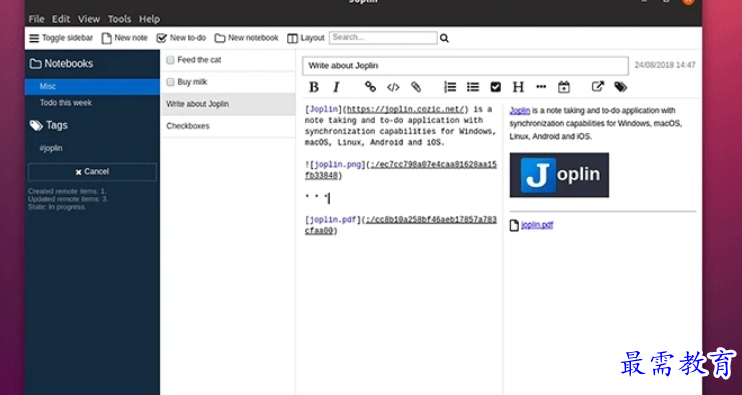Check the 'Feed the cat' to-do checkbox

pos(170,60)
